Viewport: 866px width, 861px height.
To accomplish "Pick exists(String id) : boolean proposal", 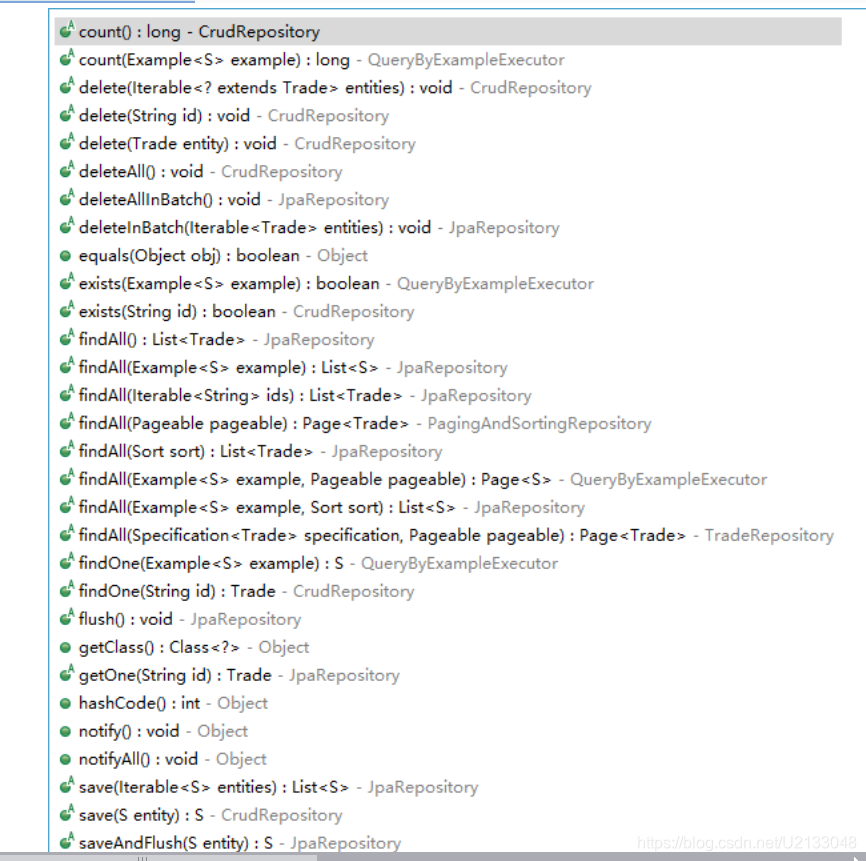I will click(x=448, y=311).
